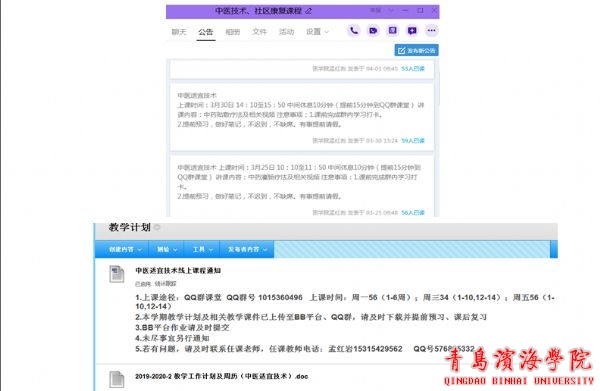Expand the 工具 menu

coord(202,249)
